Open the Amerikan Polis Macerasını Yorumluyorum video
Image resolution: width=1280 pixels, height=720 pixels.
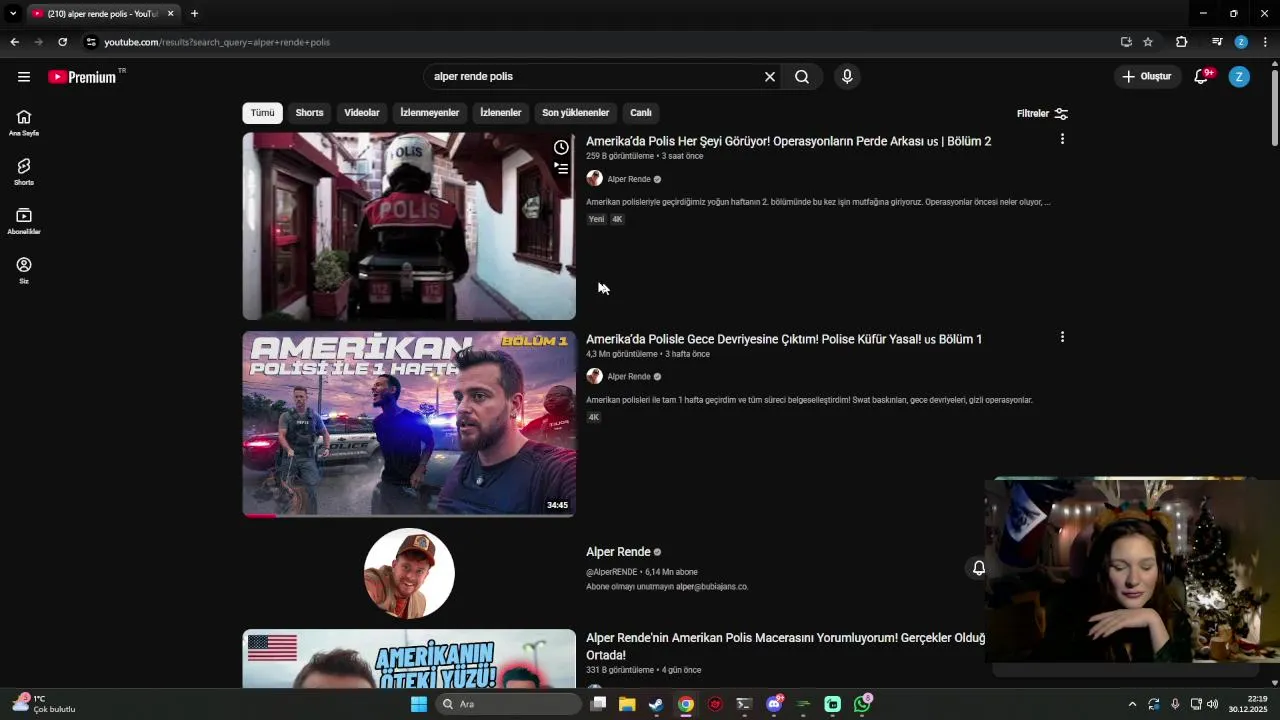click(x=785, y=646)
